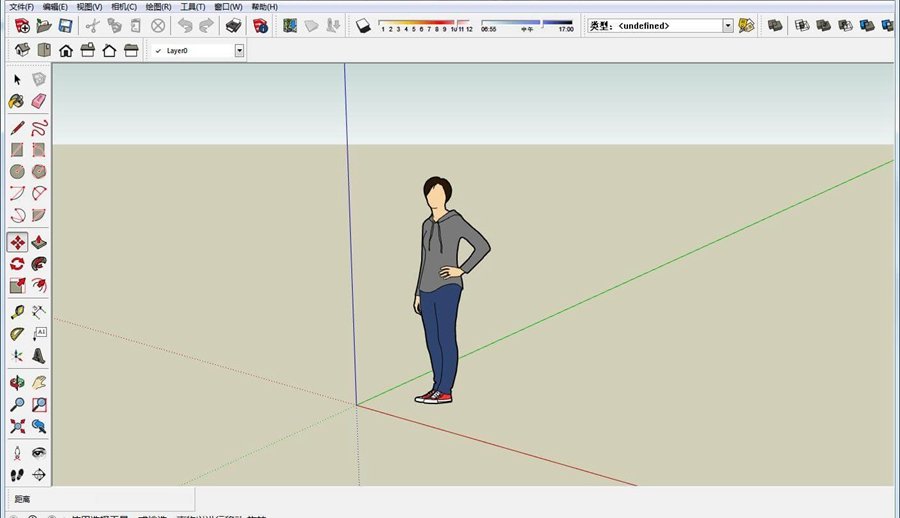900x518 pixels.
Task: Choose the Dimension tool
Action: pyautogui.click(x=38, y=312)
